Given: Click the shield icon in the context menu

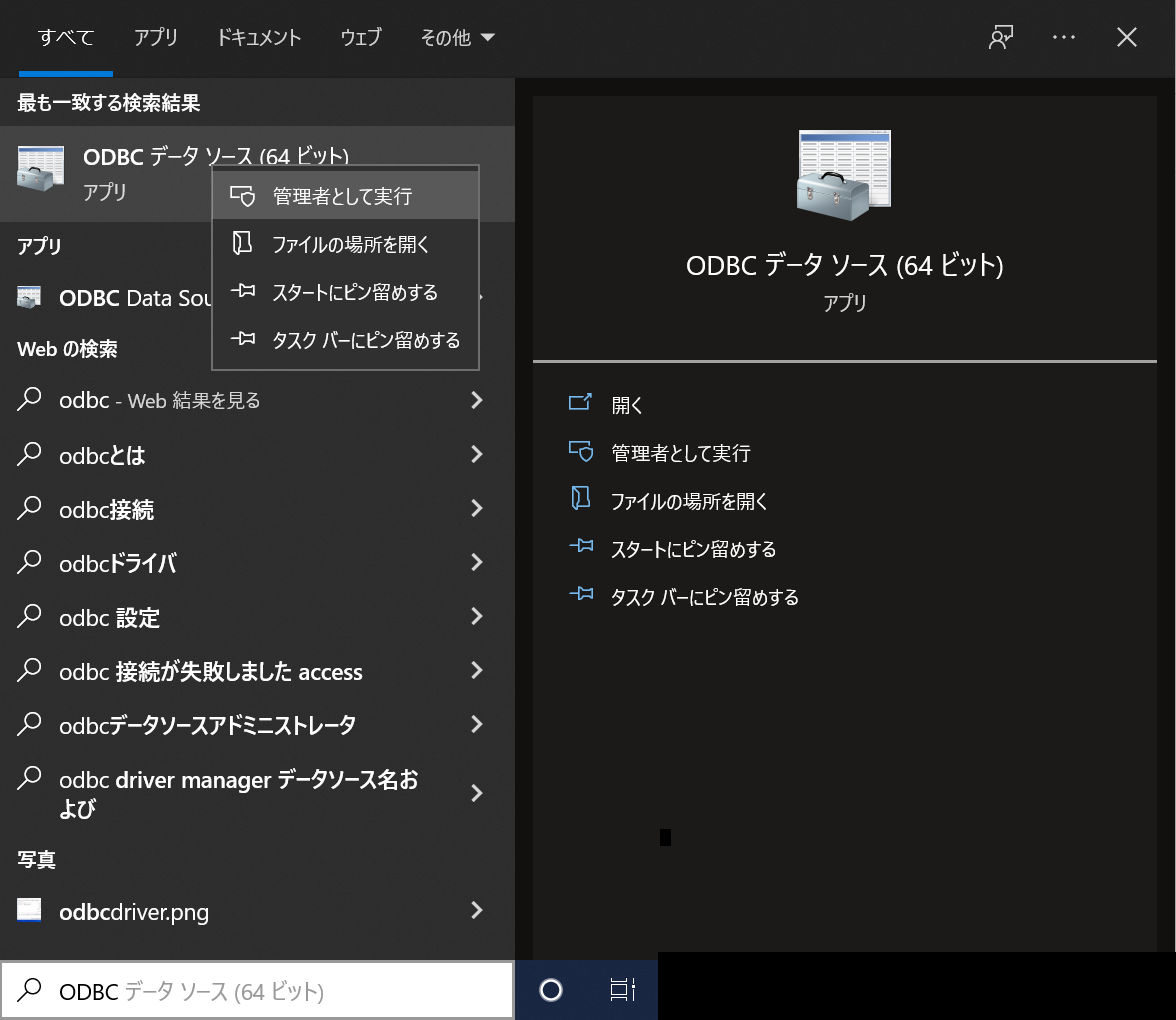Looking at the screenshot, I should pos(242,196).
